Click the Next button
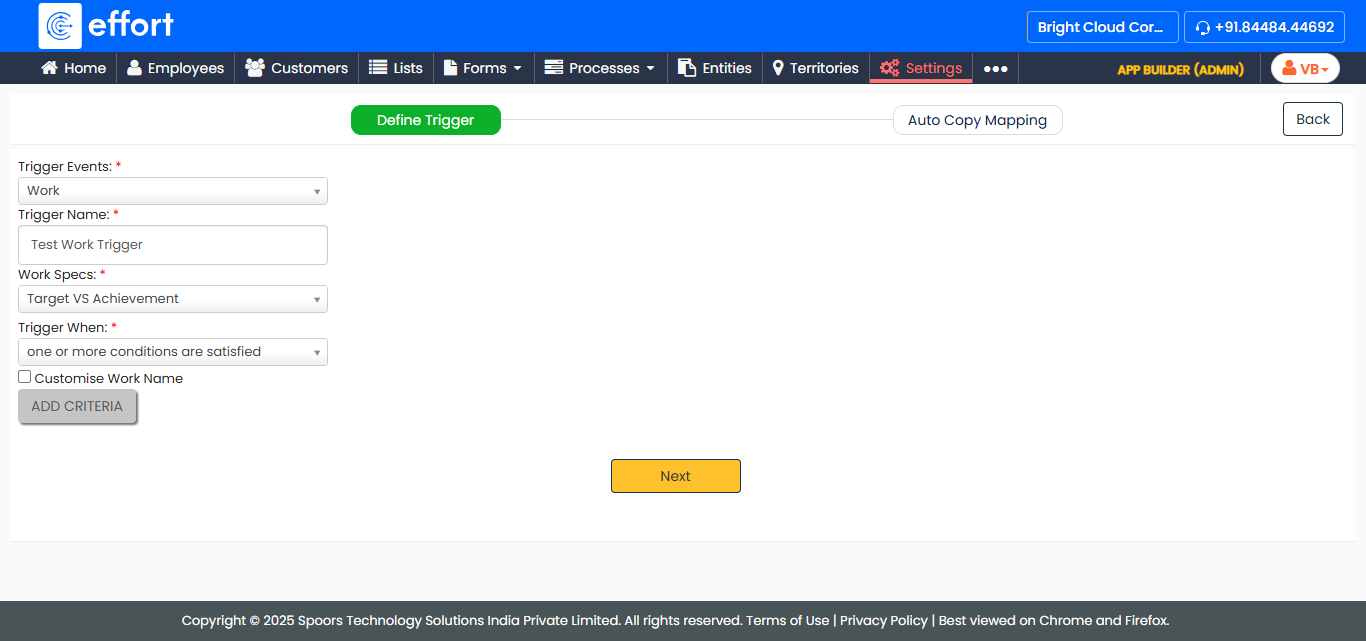This screenshot has height=641, width=1366. [x=675, y=476]
